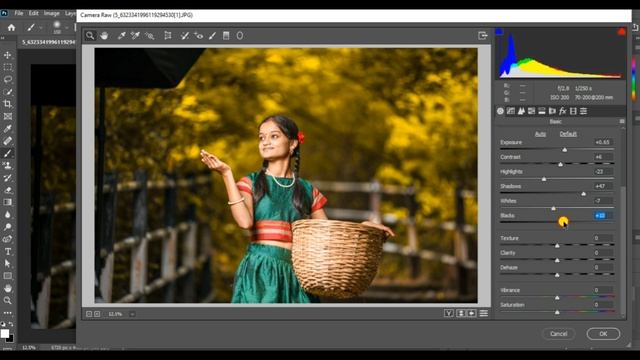Click the Shadows slider handle
The width and height of the screenshot is (640, 360).
pos(583,194)
